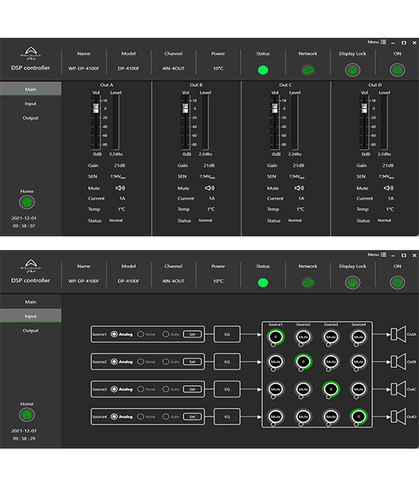
Task: Click the ON power icon in bottom window
Action: [397, 283]
